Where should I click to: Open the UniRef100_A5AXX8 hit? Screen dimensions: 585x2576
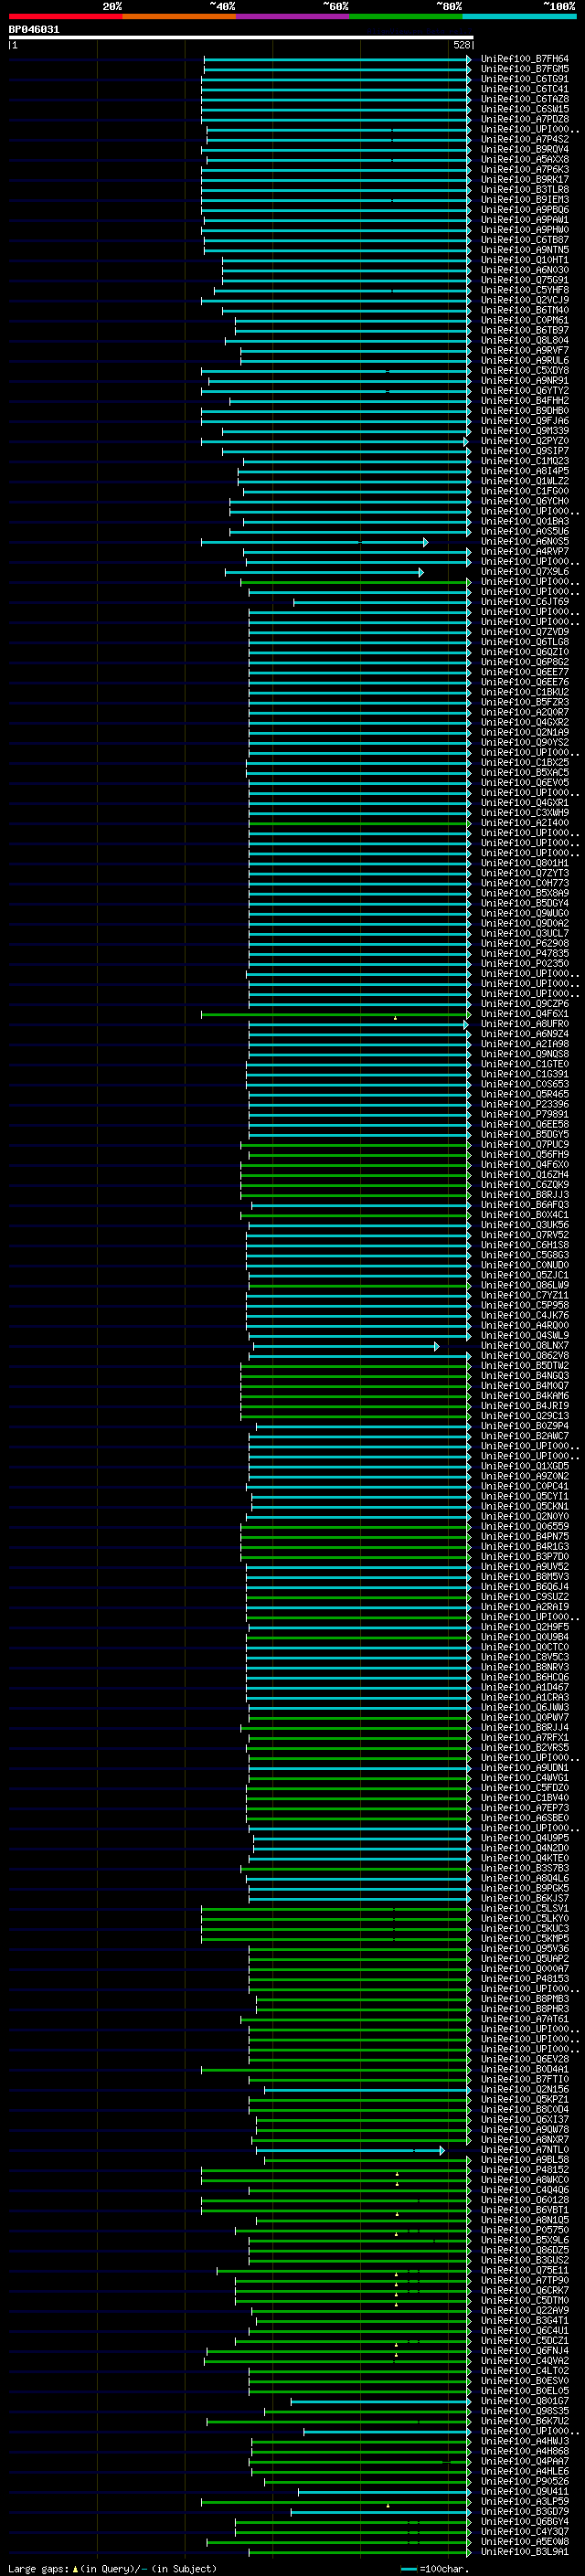pyautogui.click(x=524, y=160)
